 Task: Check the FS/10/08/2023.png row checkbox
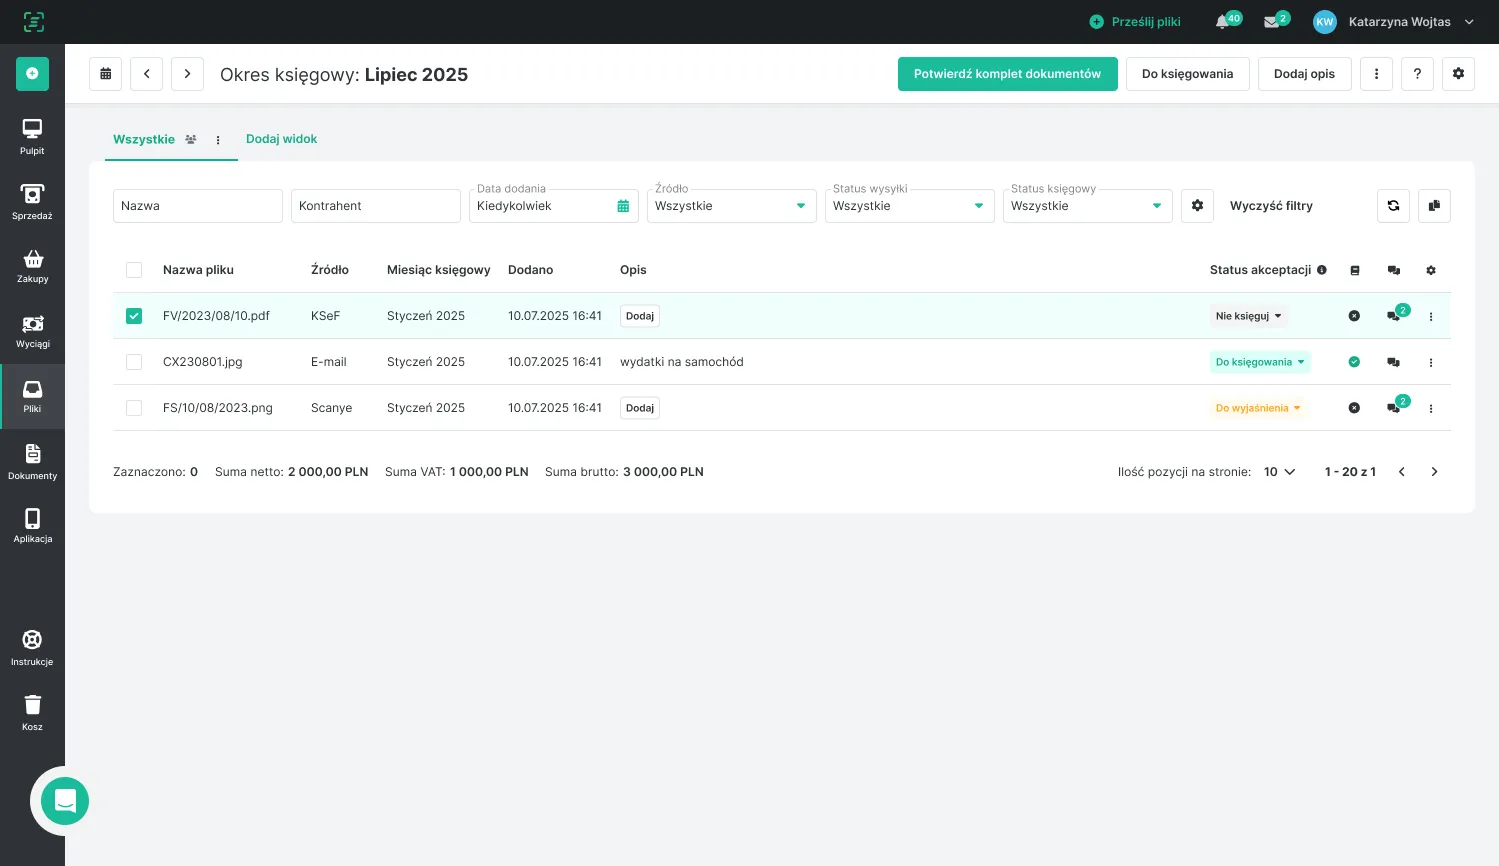pos(134,408)
